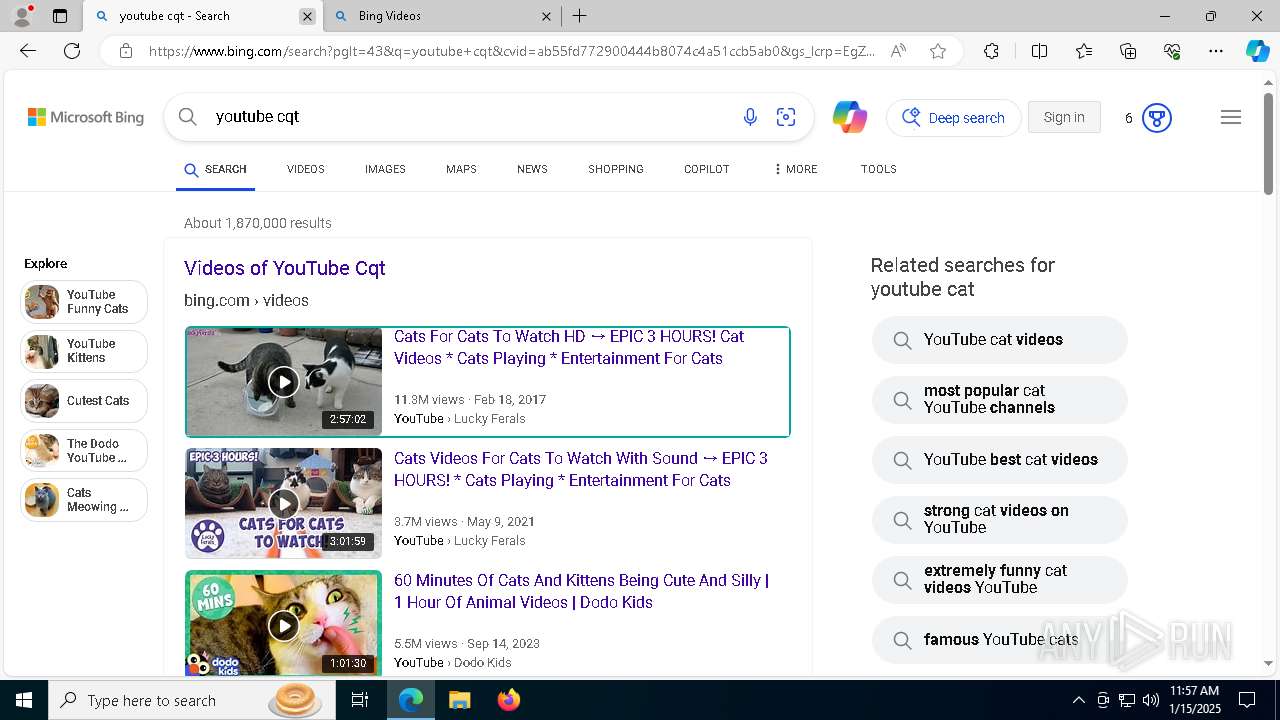This screenshot has height=720, width=1280.
Task: Click the Microsoft Bing logo
Action: [86, 117]
